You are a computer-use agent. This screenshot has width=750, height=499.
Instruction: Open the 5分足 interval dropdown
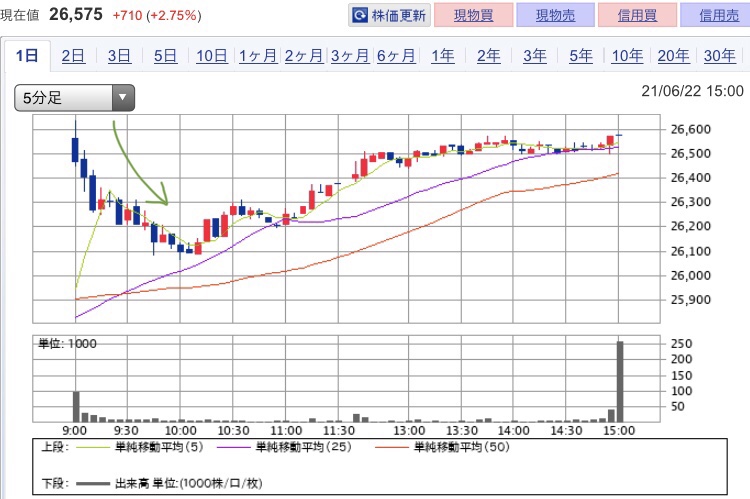[75, 98]
